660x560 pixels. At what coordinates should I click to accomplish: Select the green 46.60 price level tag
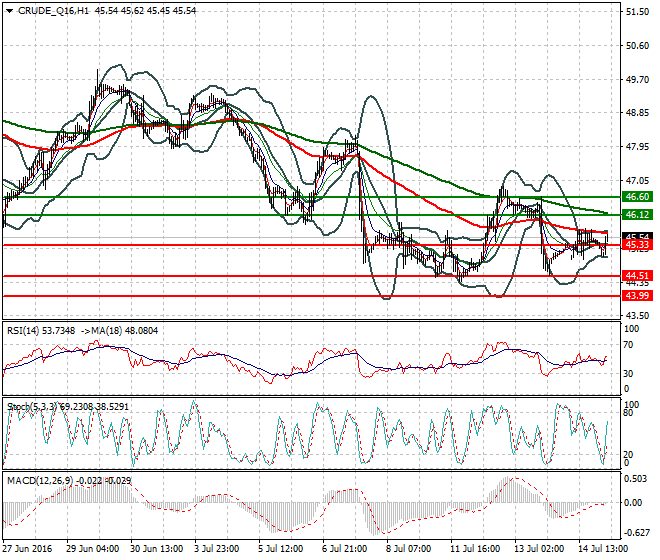click(636, 197)
